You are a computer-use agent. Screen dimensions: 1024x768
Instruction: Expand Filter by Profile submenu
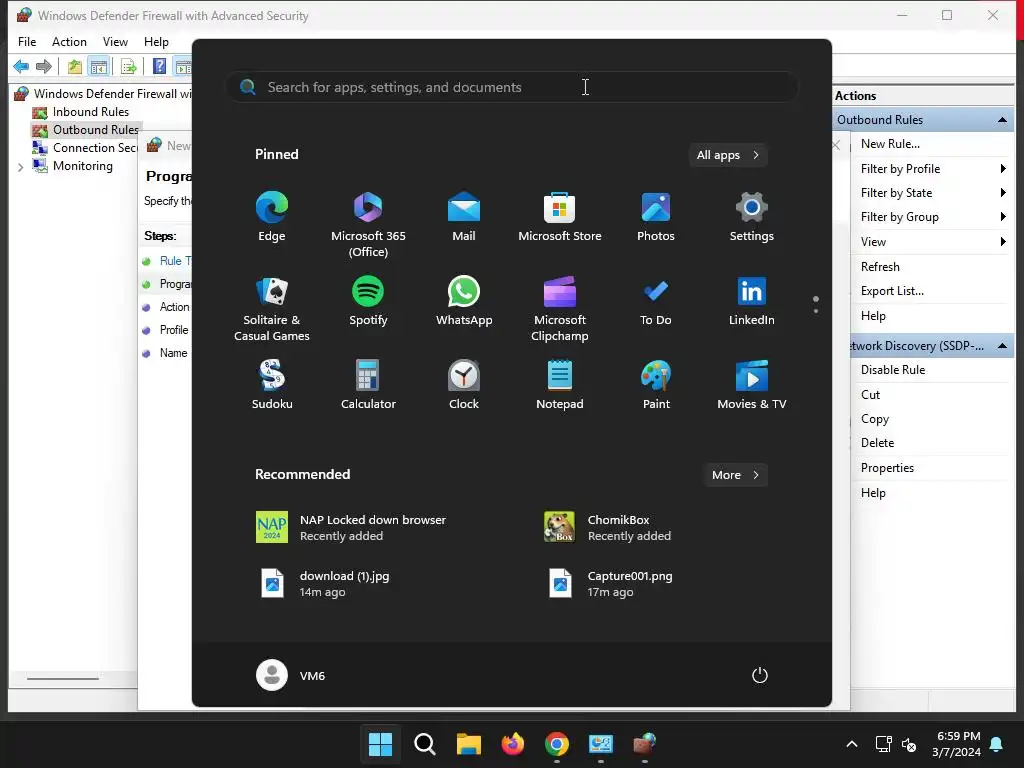[x=931, y=168]
